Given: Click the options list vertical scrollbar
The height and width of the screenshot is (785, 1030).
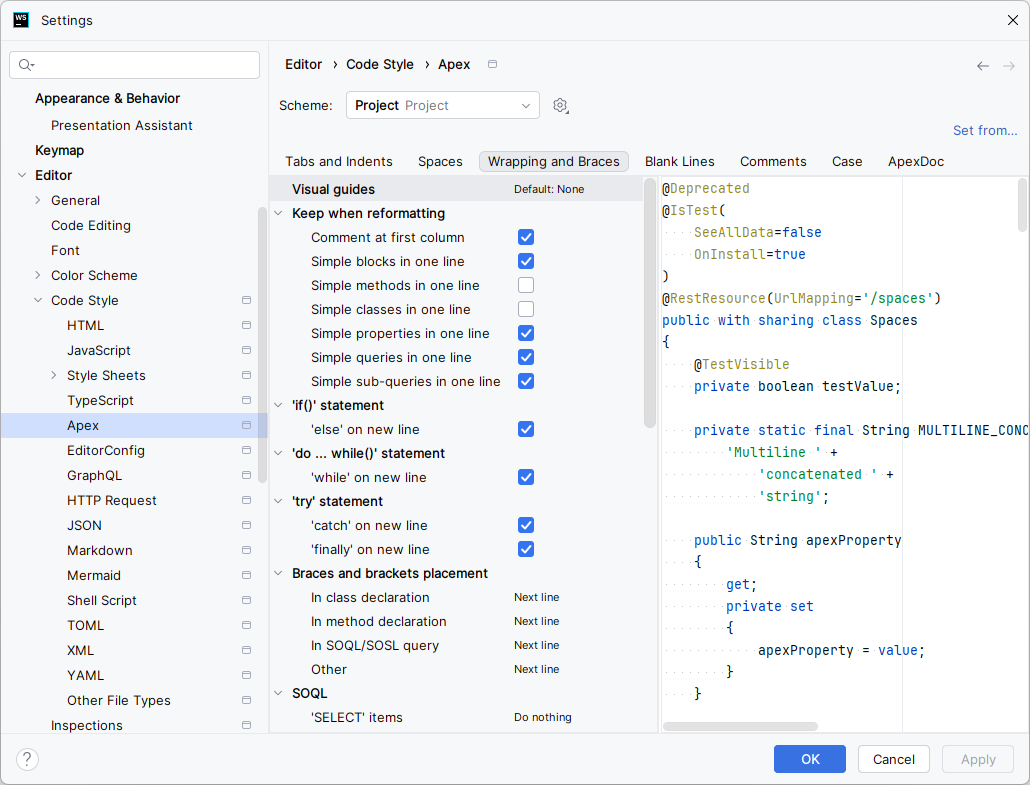Looking at the screenshot, I should coord(650,303).
